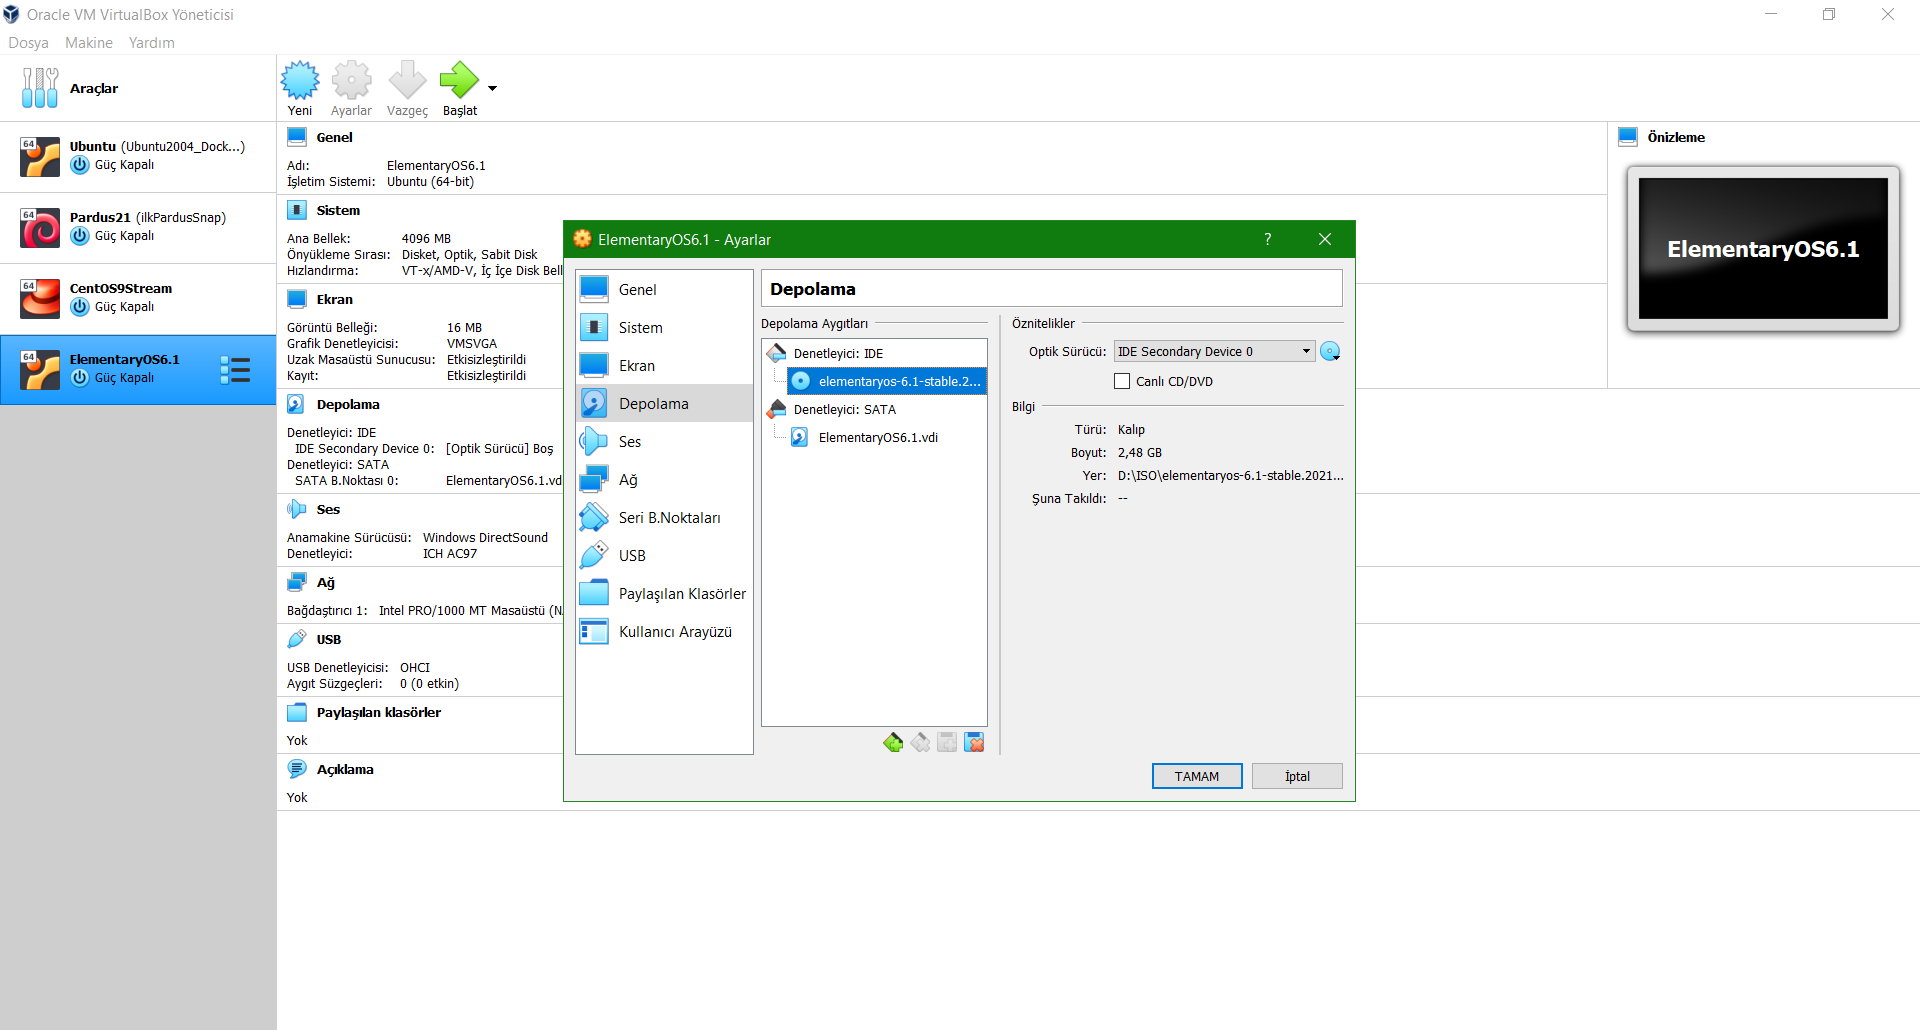
Task: Click choose disk image icon beside Optik Sürücü
Action: [1330, 351]
